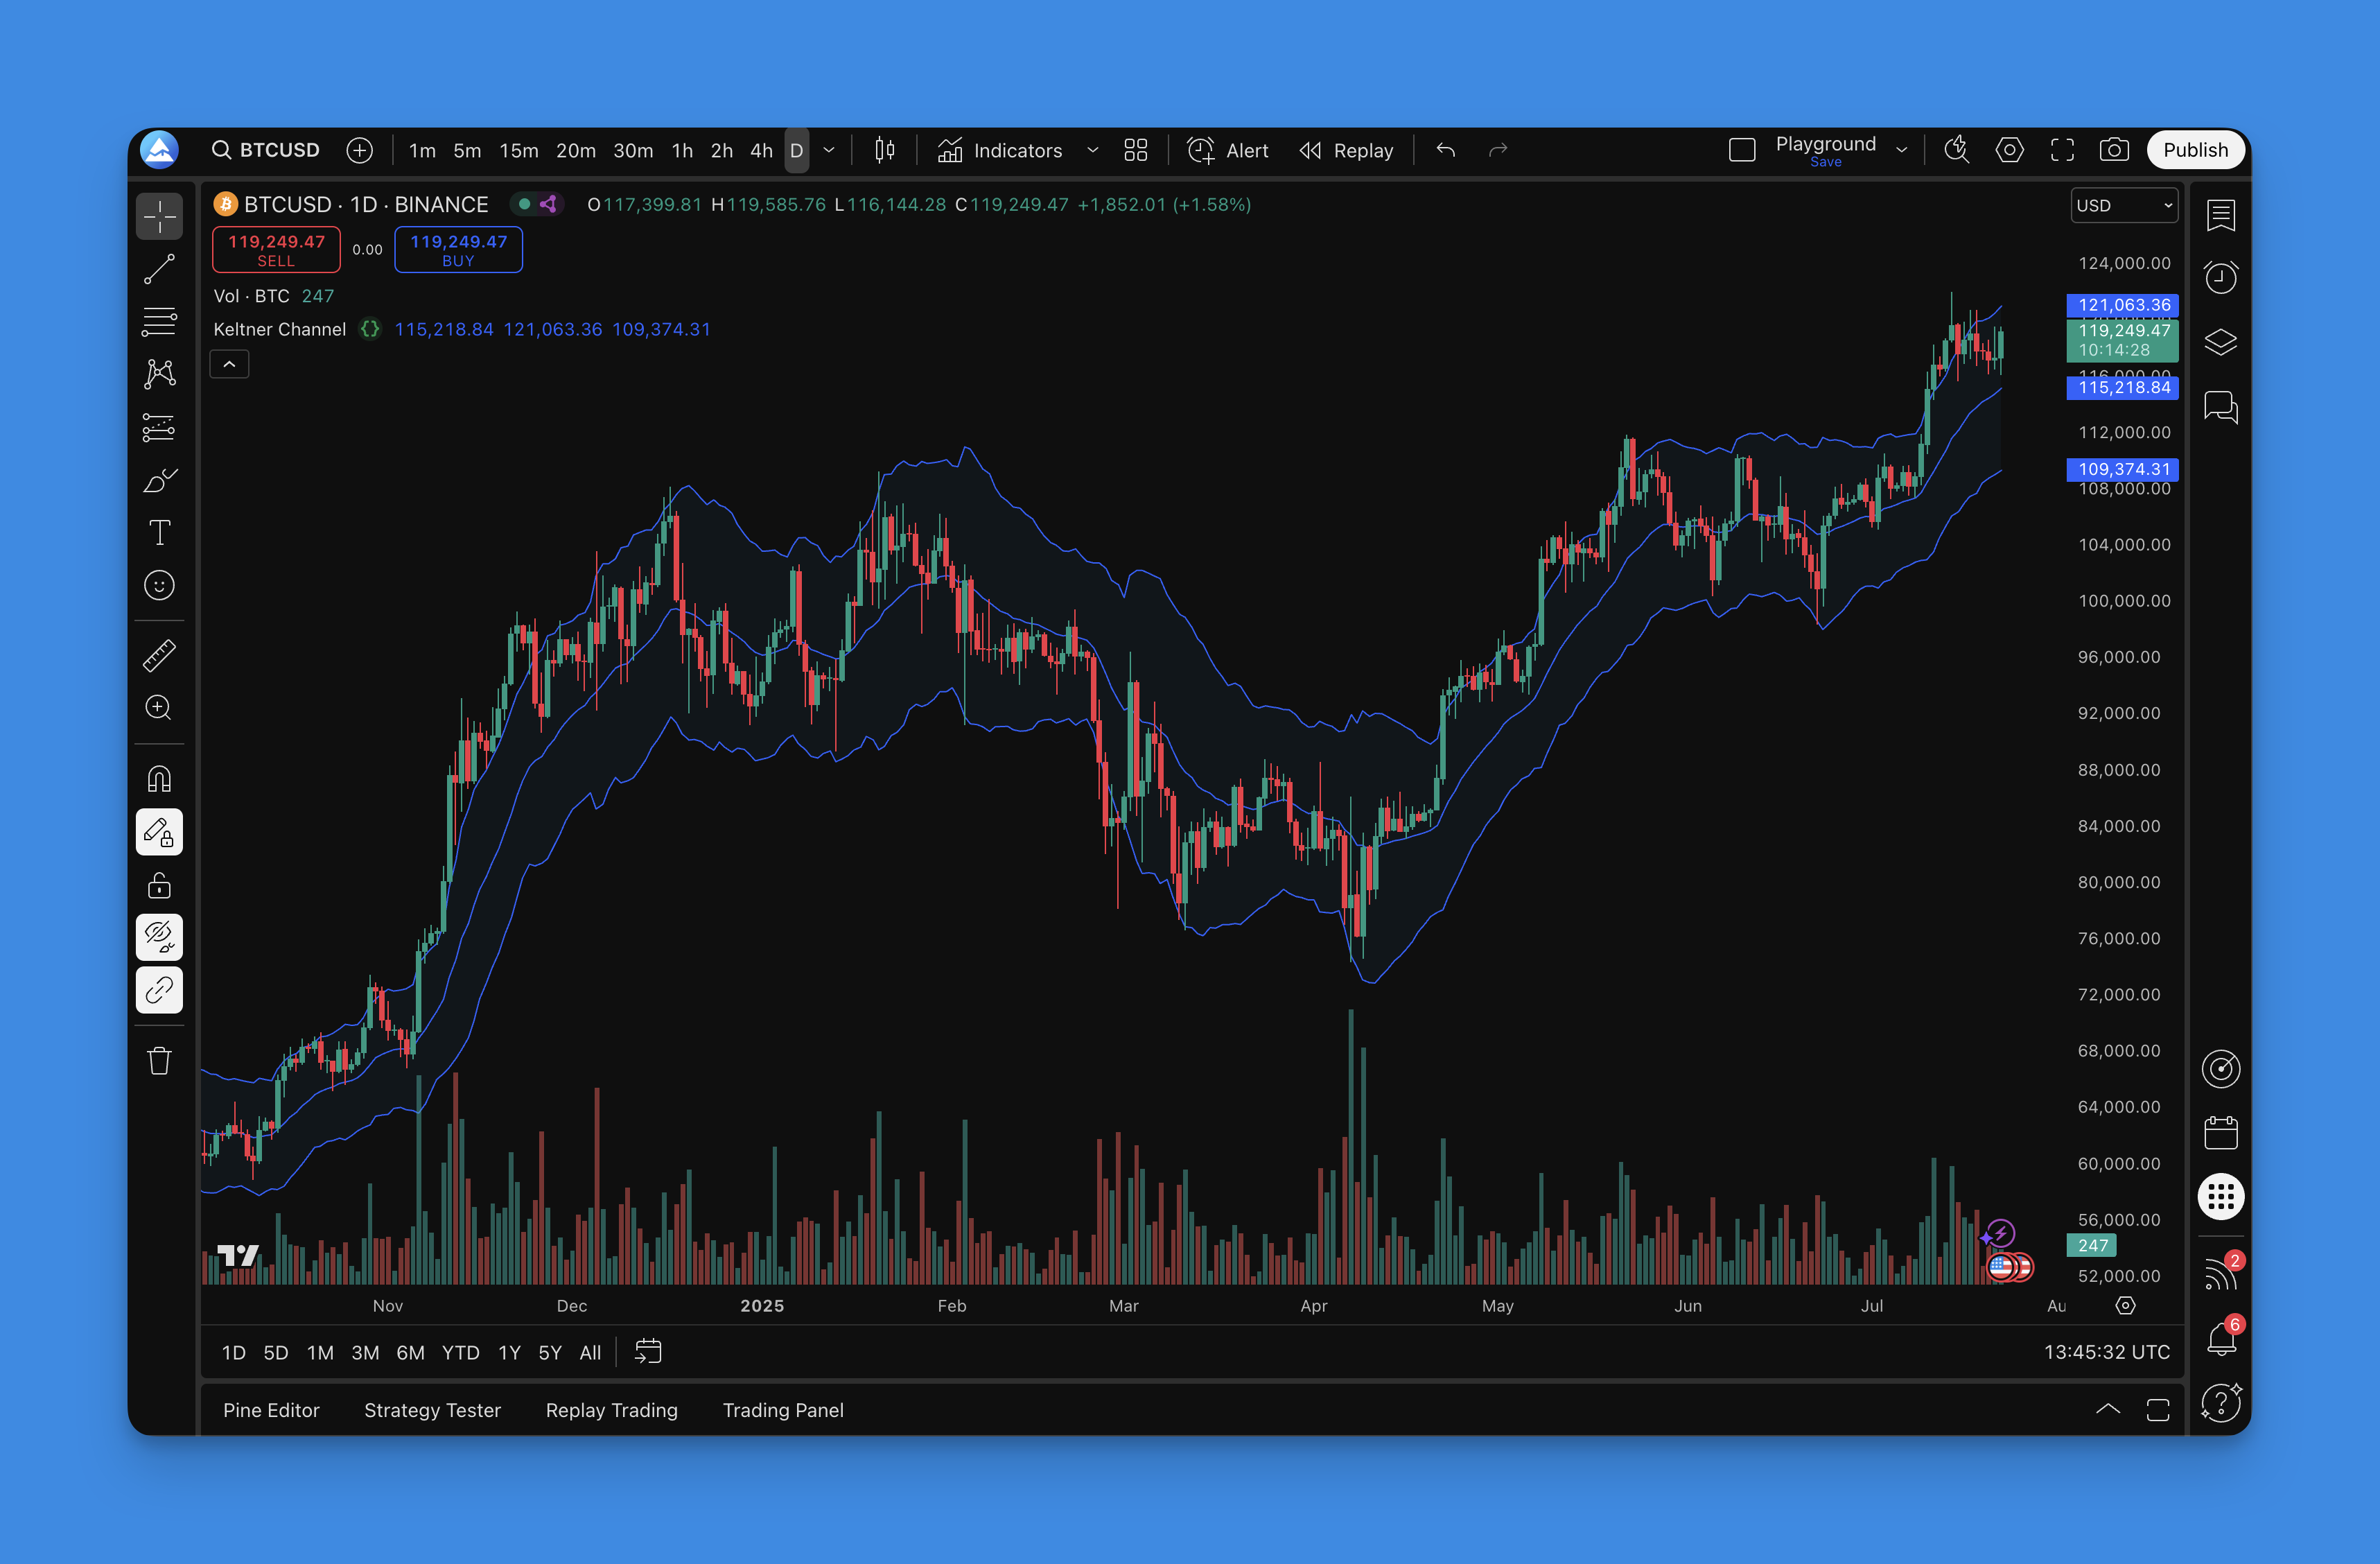Toggle magnet mode for drawings
This screenshot has height=1564, width=2380.
coord(159,779)
